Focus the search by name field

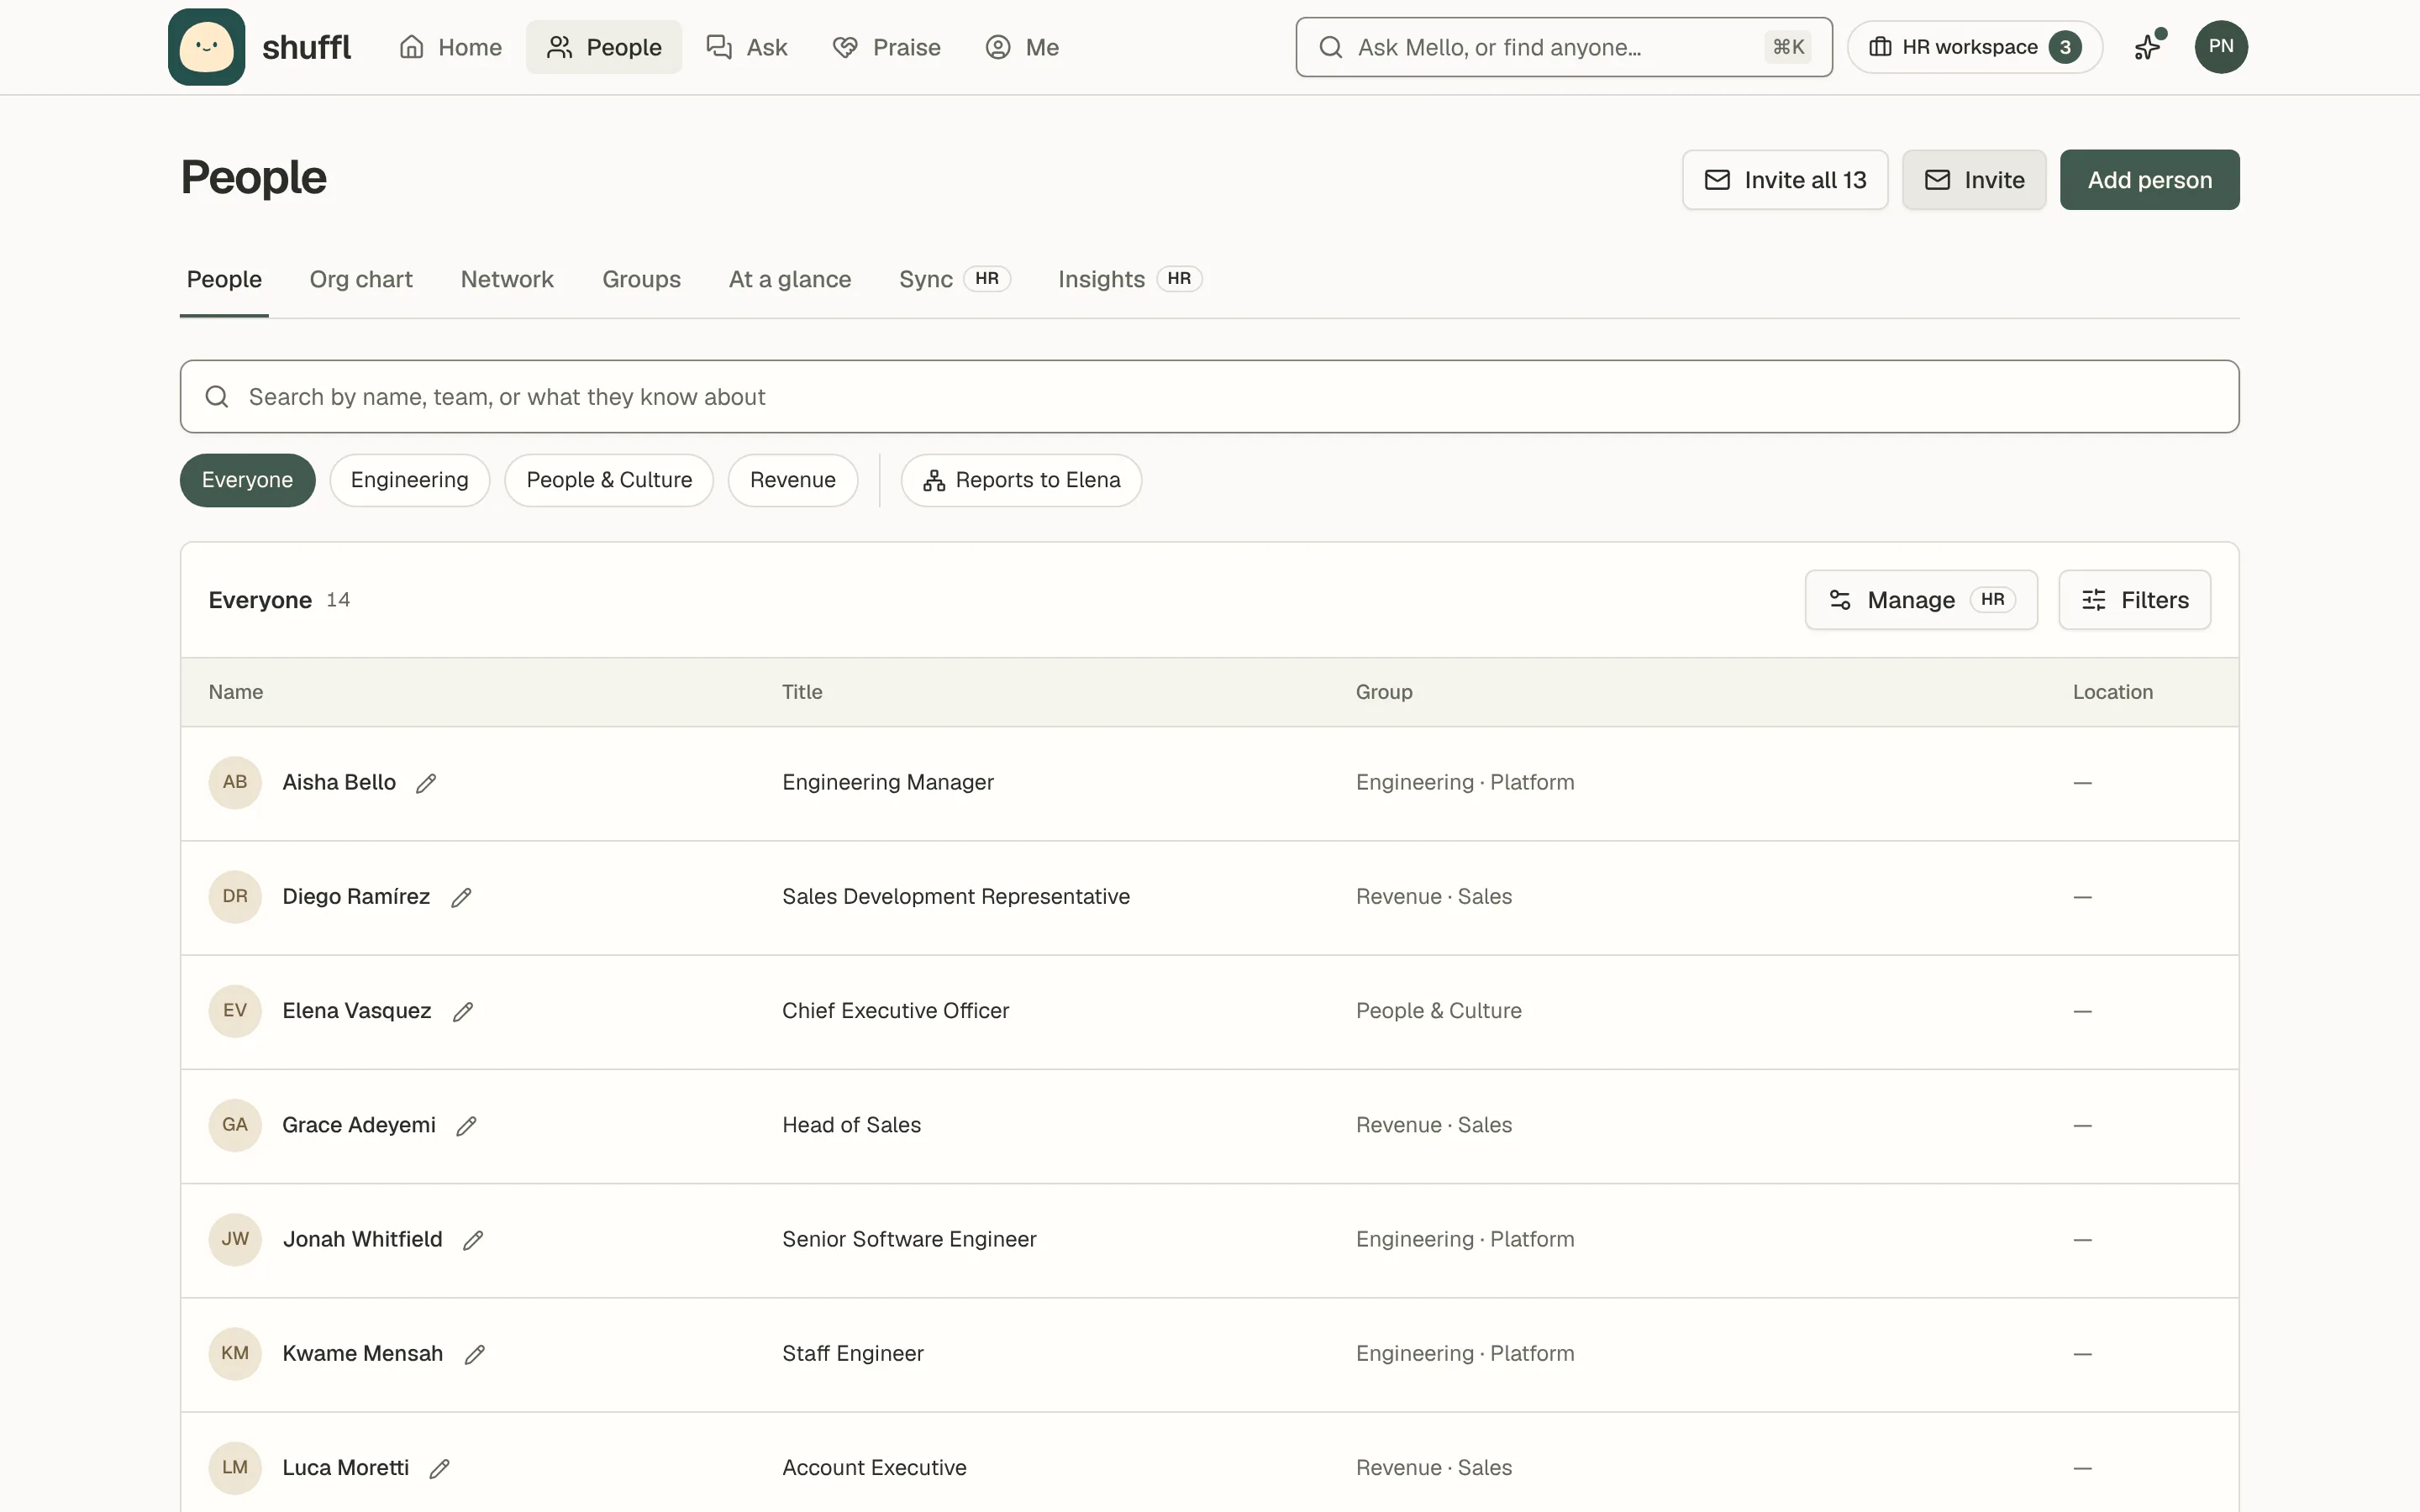(1209, 397)
